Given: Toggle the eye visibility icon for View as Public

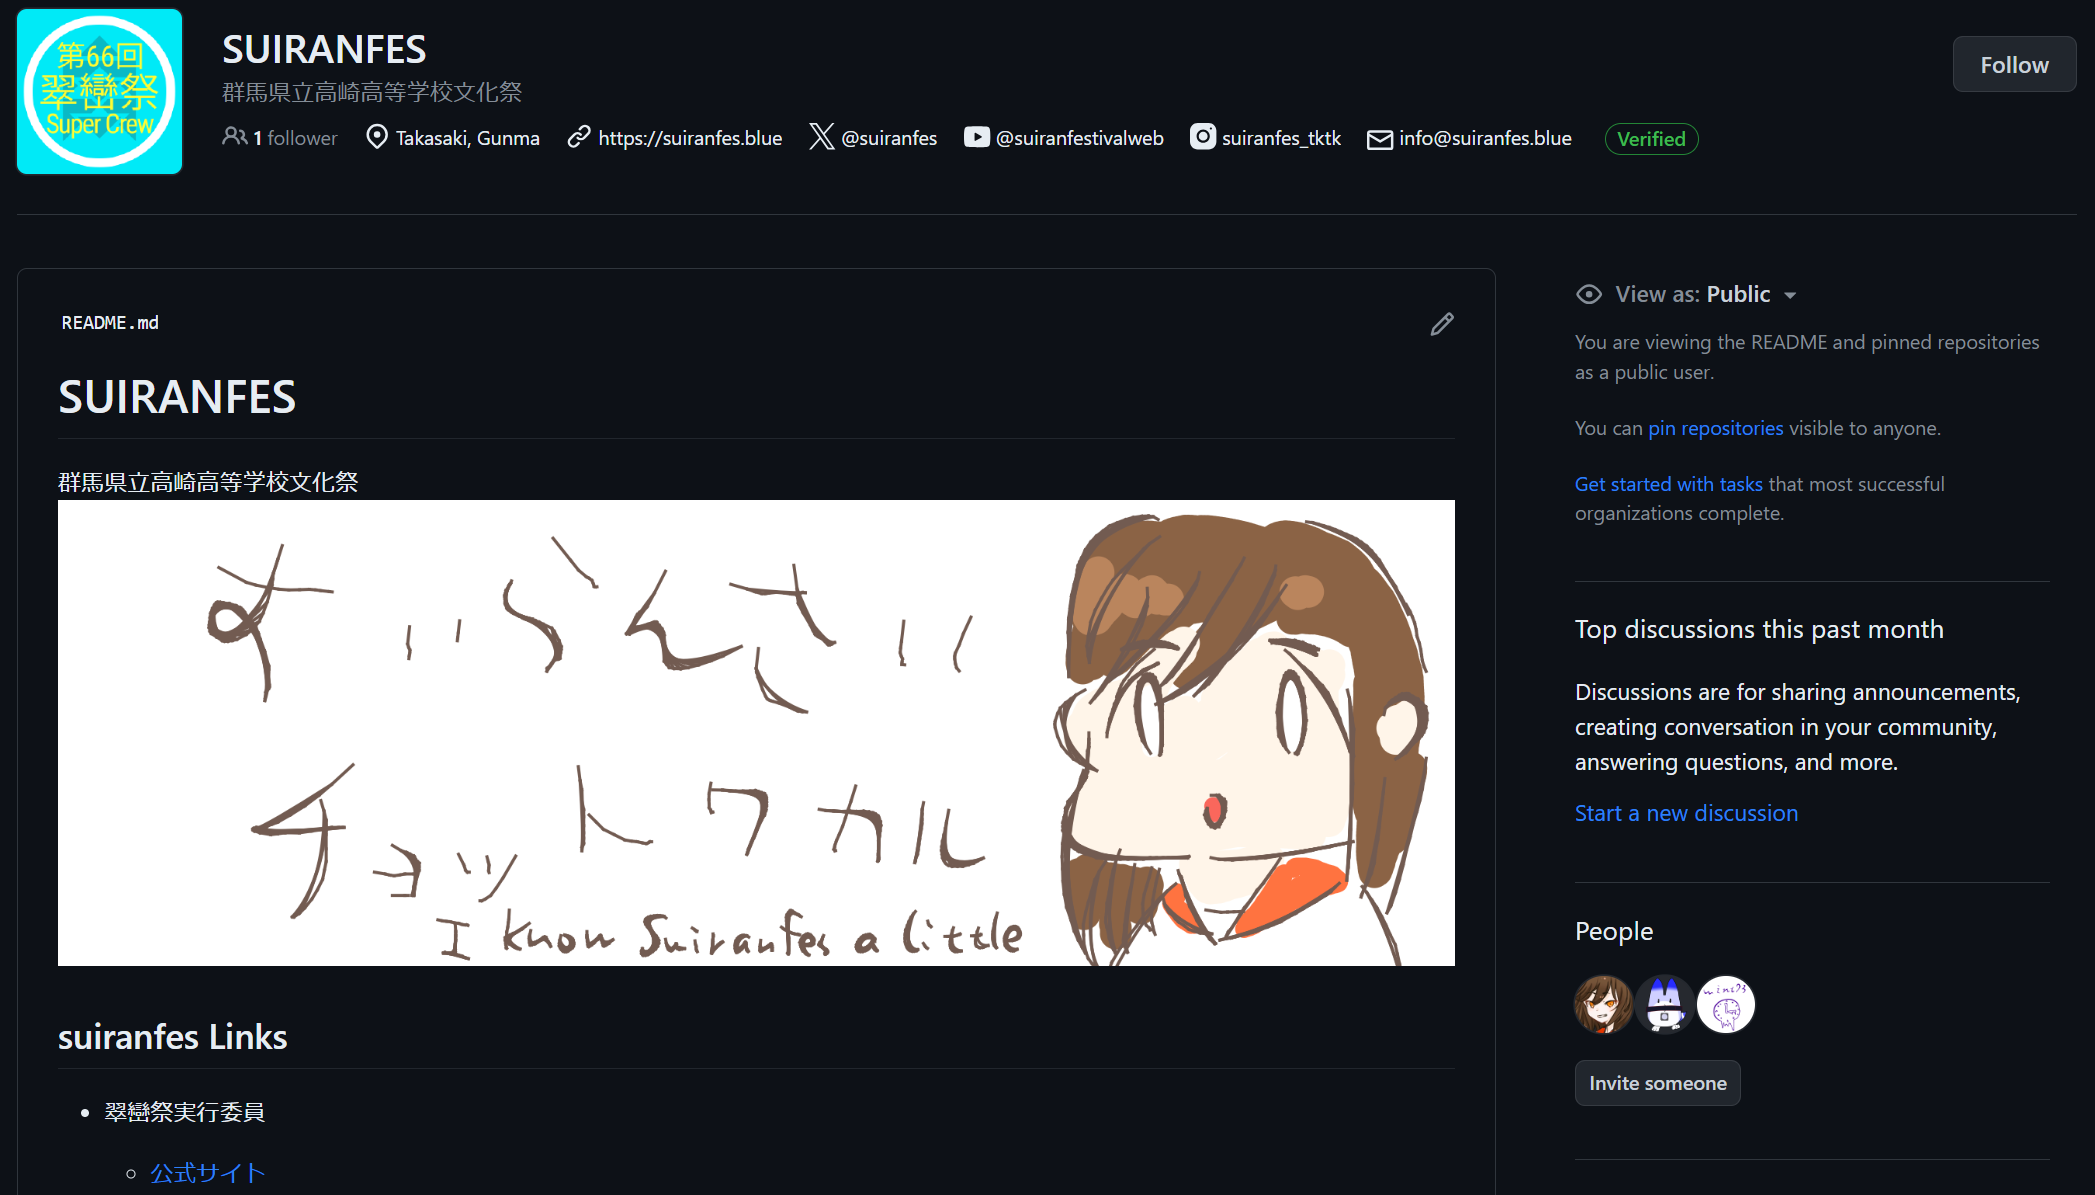Looking at the screenshot, I should click(x=1586, y=295).
